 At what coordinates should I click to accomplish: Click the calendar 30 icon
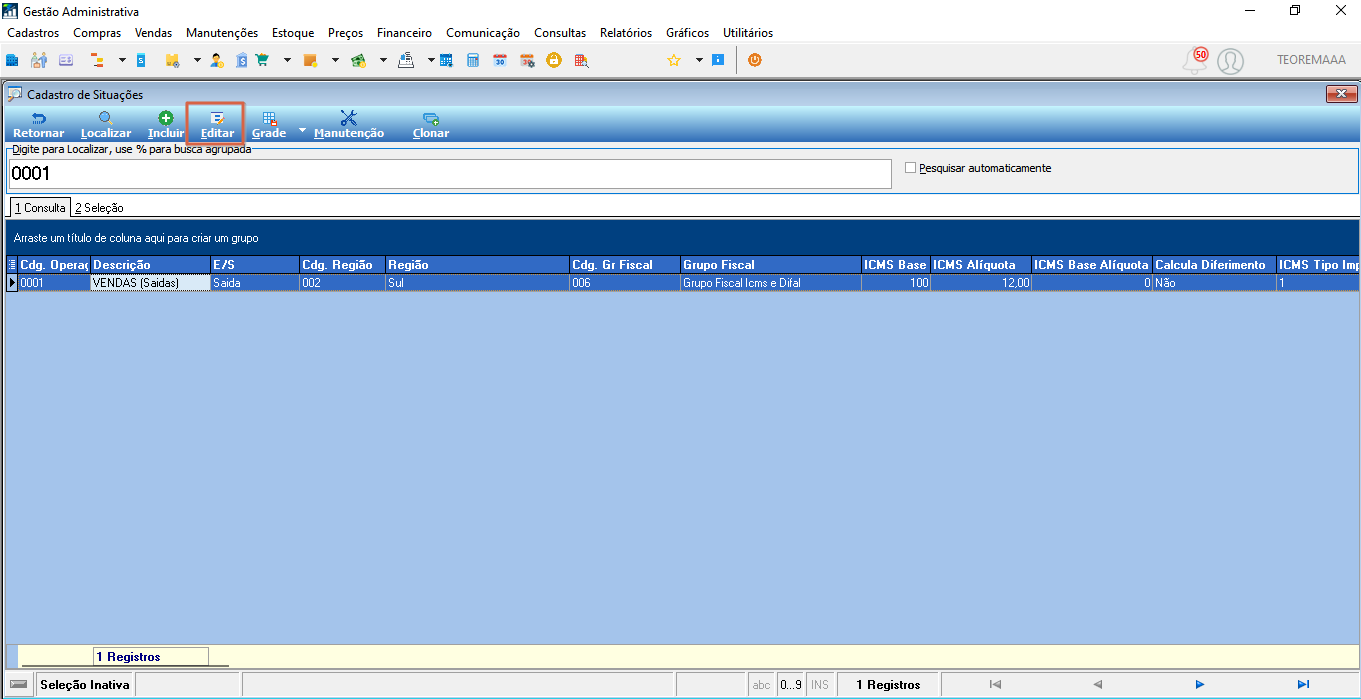coord(500,60)
